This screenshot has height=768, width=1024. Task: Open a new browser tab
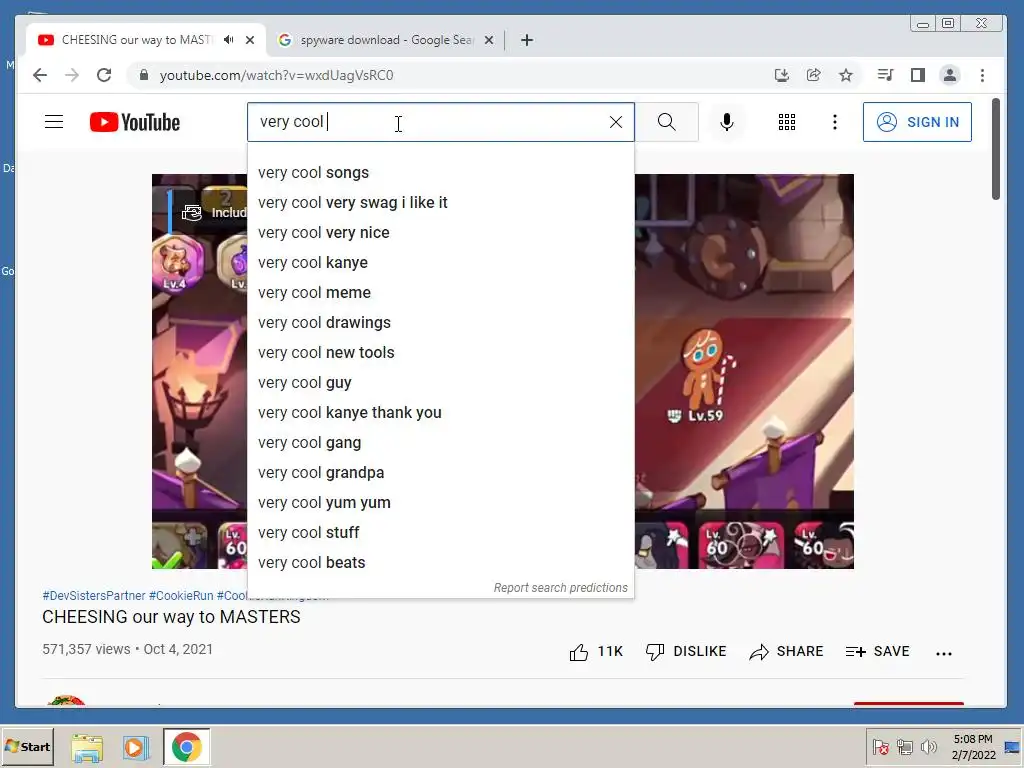click(x=527, y=40)
